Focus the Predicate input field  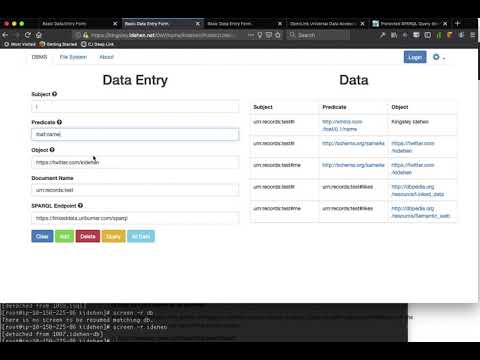[135, 134]
